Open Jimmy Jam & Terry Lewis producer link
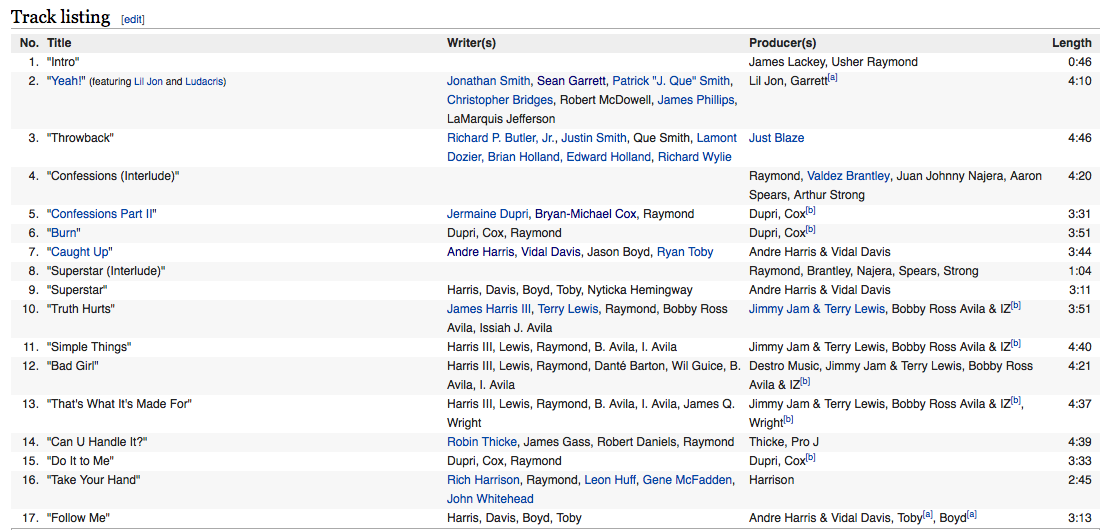The width and height of the screenshot is (1112, 530). pyautogui.click(x=816, y=309)
